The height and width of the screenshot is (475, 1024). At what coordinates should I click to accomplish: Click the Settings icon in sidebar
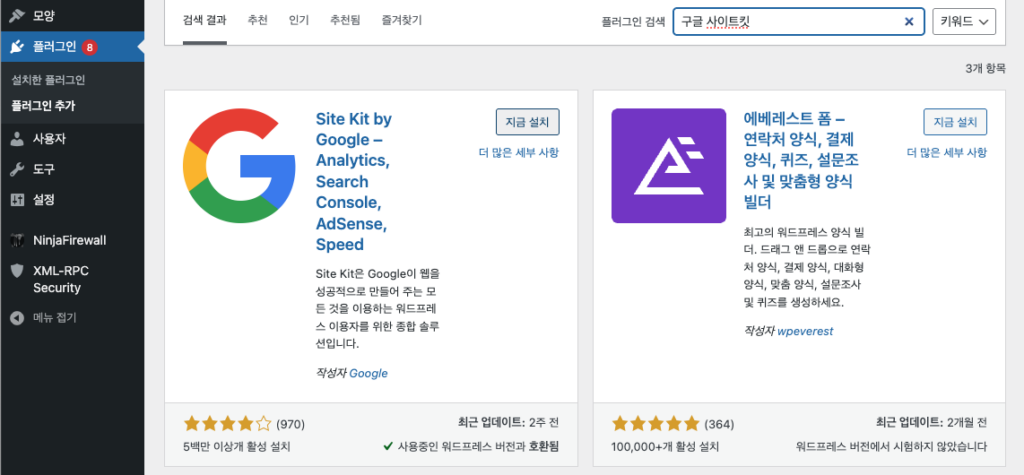point(17,199)
